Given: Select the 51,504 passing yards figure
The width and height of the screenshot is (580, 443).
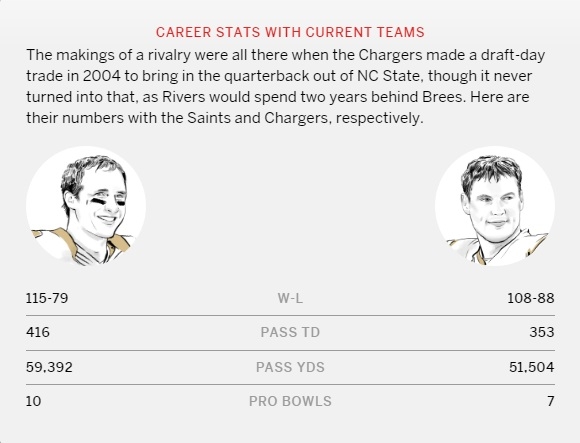Looking at the screenshot, I should [x=532, y=367].
